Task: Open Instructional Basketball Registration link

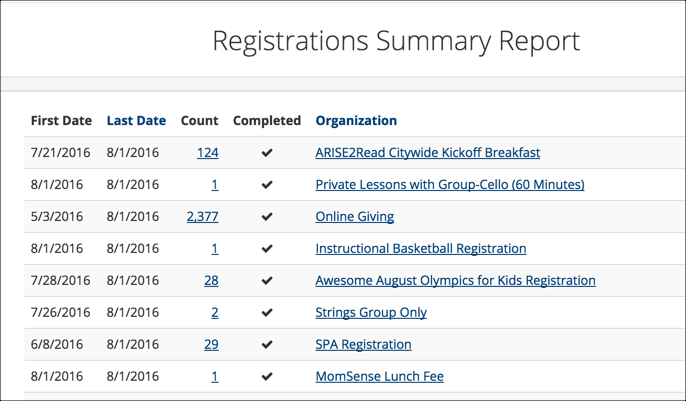Action: tap(421, 248)
